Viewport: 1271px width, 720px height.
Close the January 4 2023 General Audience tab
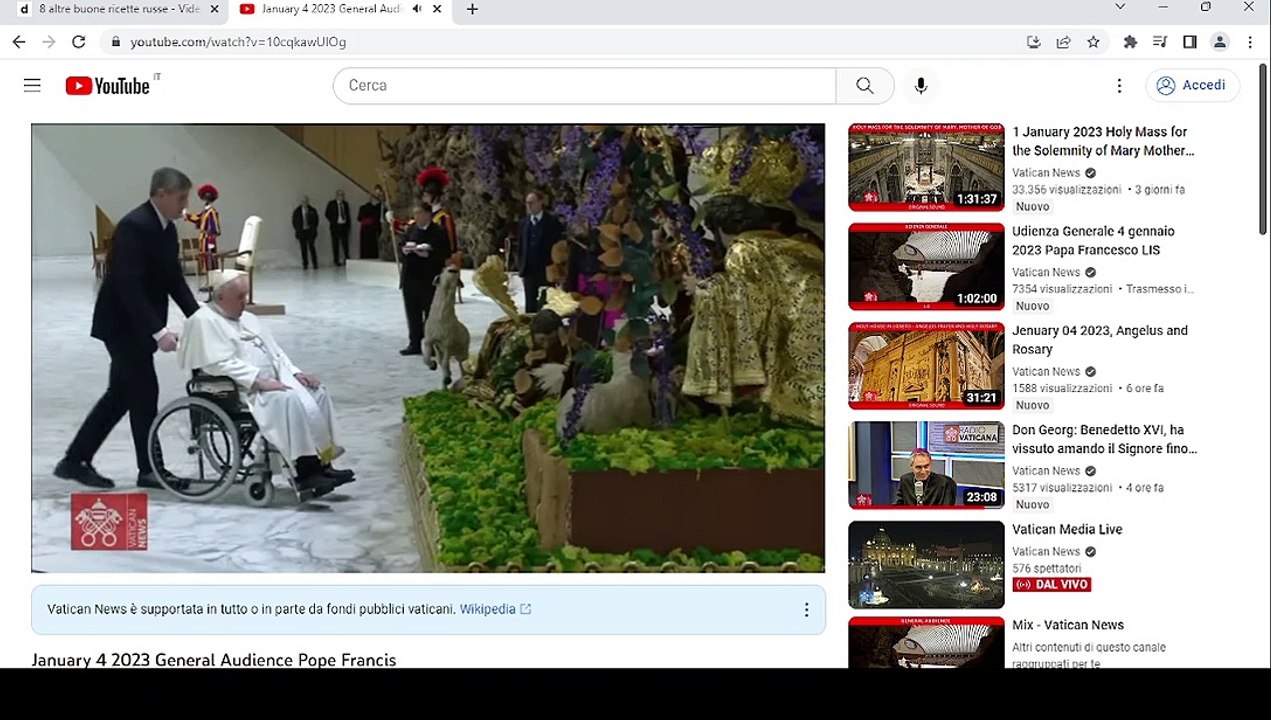tap(437, 9)
